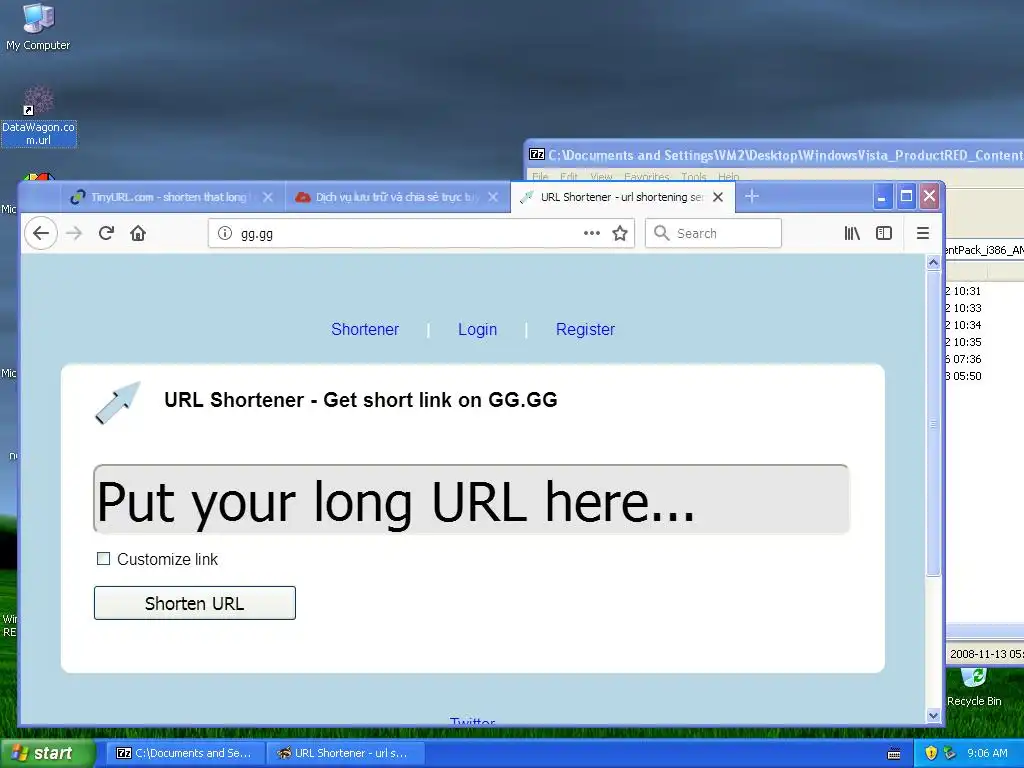Click the page scrollbar up arrow

933,263
